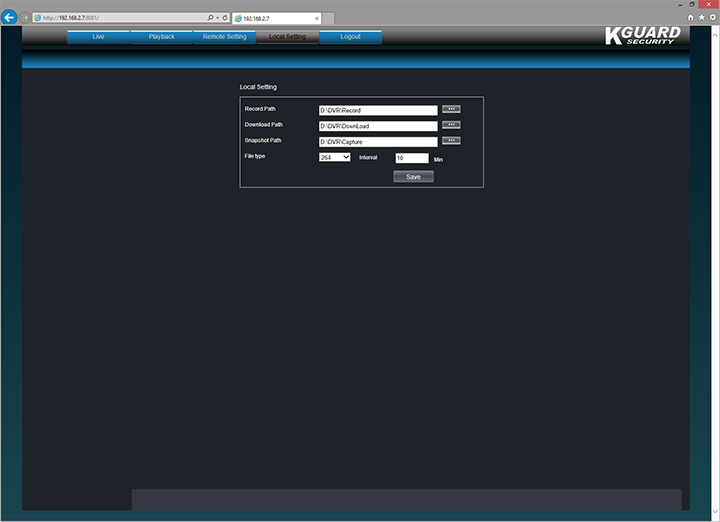Screen dimensions: 720x522
Task: Click the refresh icon in address bar
Action: [x=224, y=18]
